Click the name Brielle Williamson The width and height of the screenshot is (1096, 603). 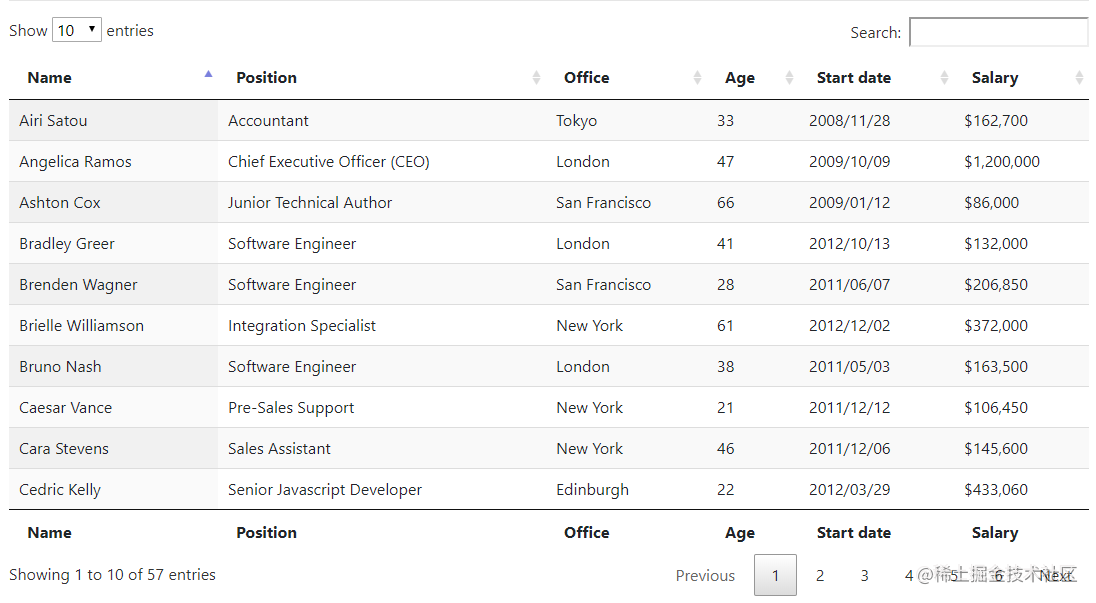click(x=82, y=326)
